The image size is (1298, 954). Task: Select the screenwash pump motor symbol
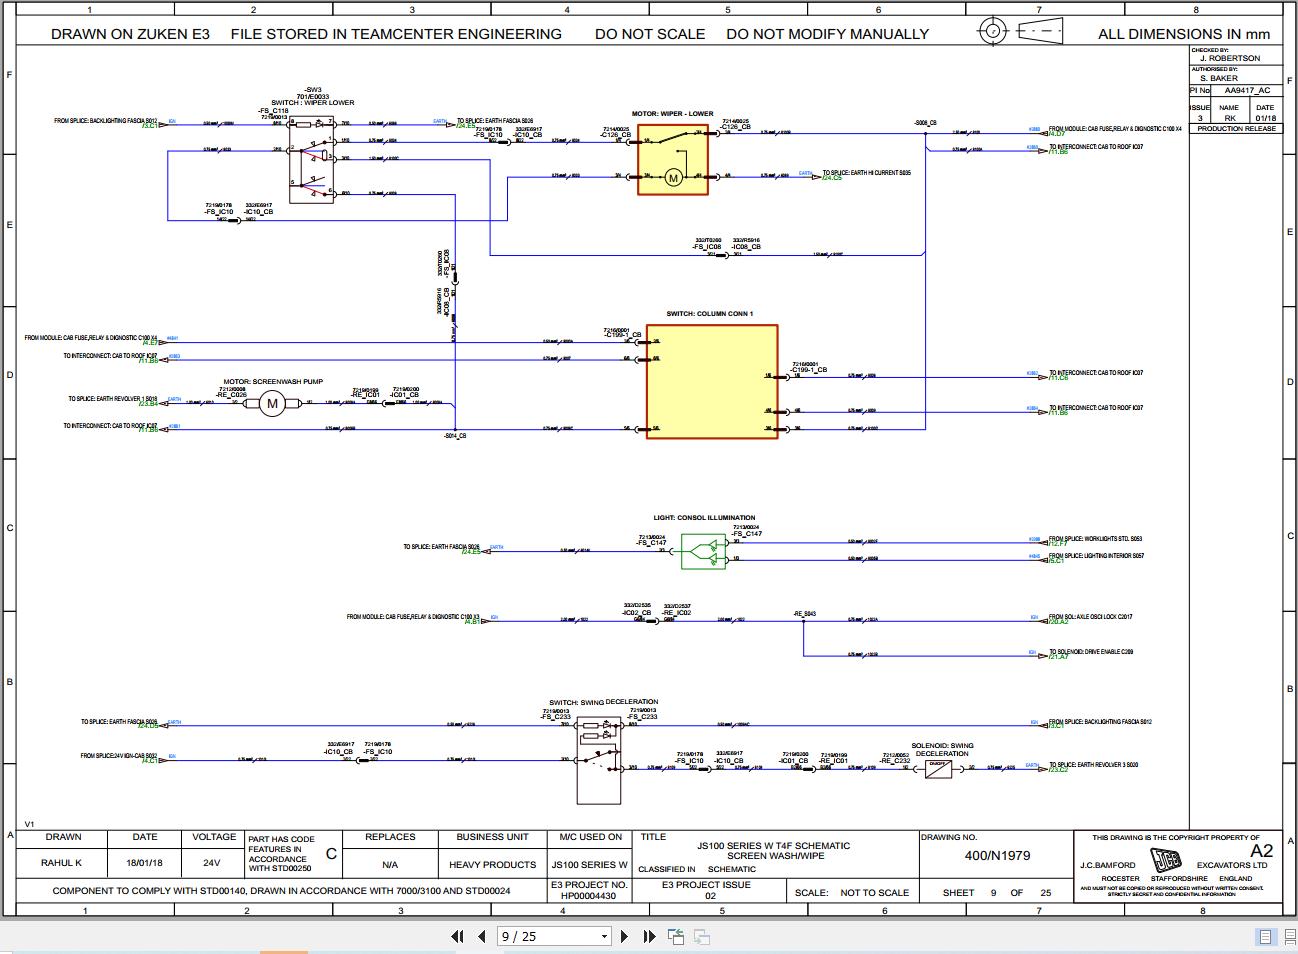(x=272, y=403)
